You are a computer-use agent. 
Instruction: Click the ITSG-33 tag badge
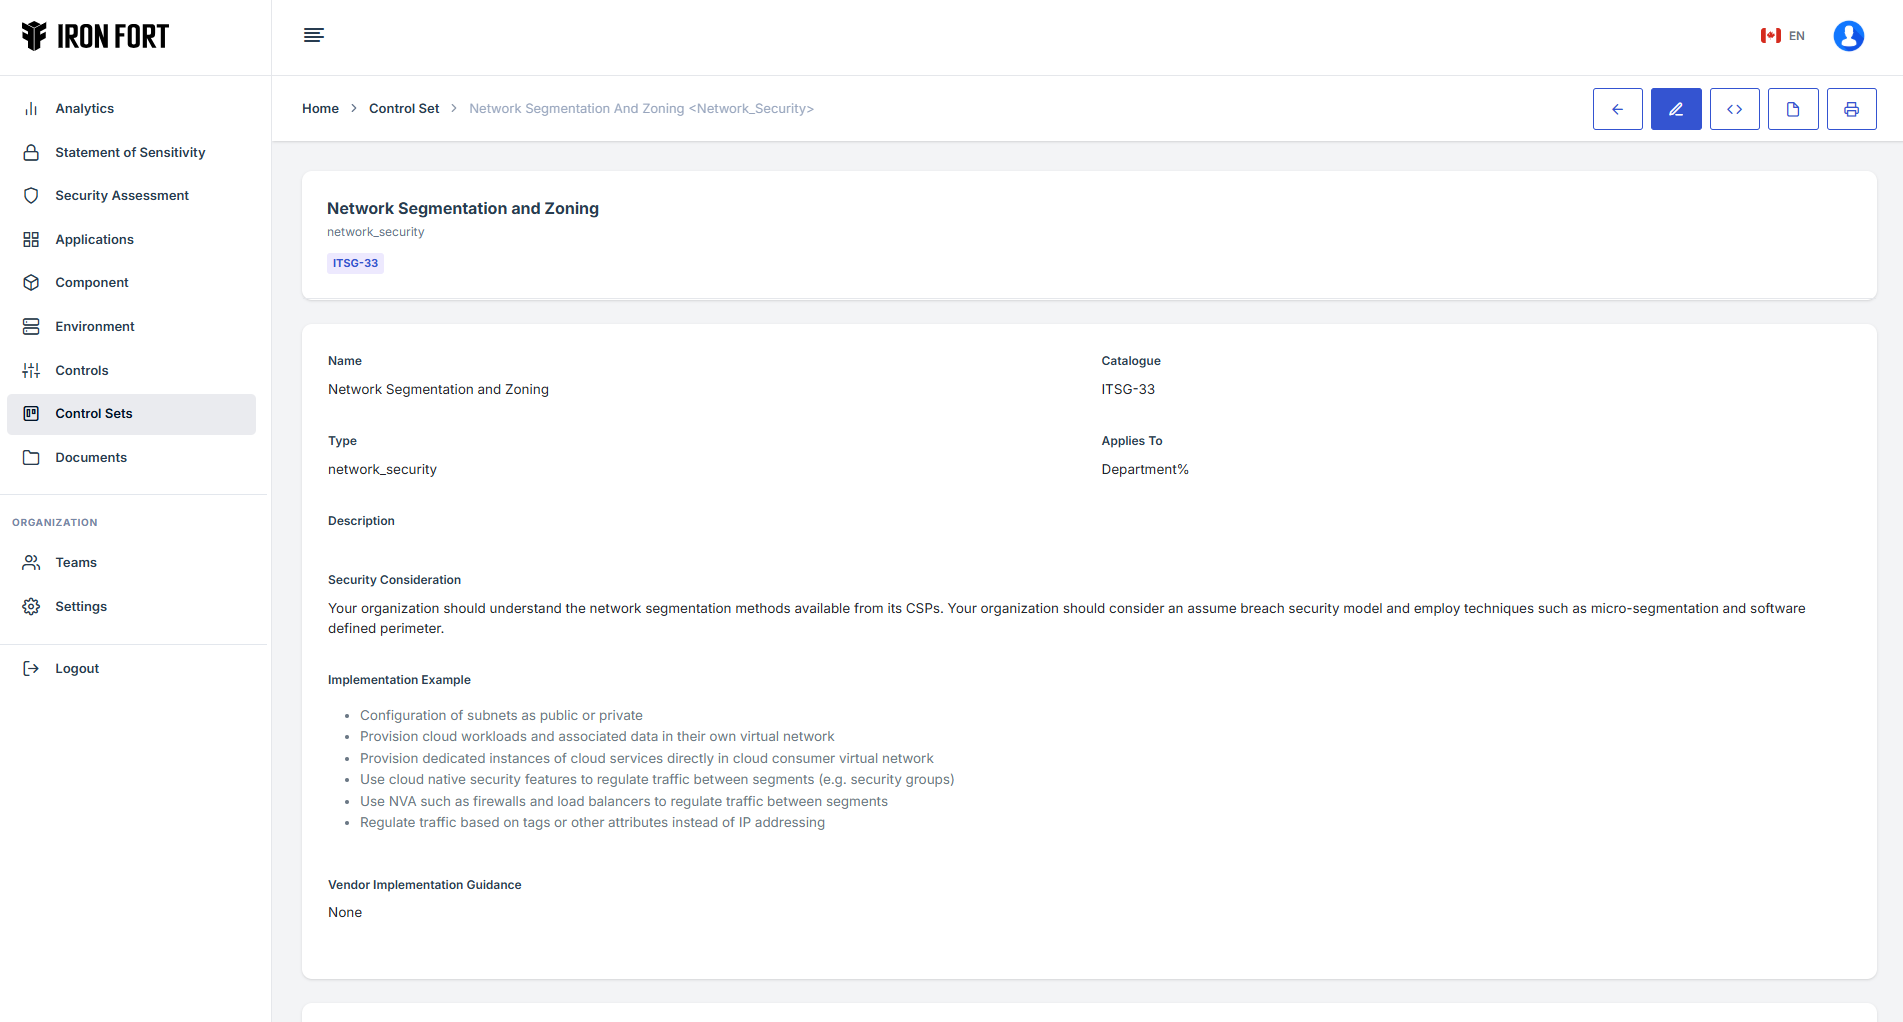click(355, 264)
